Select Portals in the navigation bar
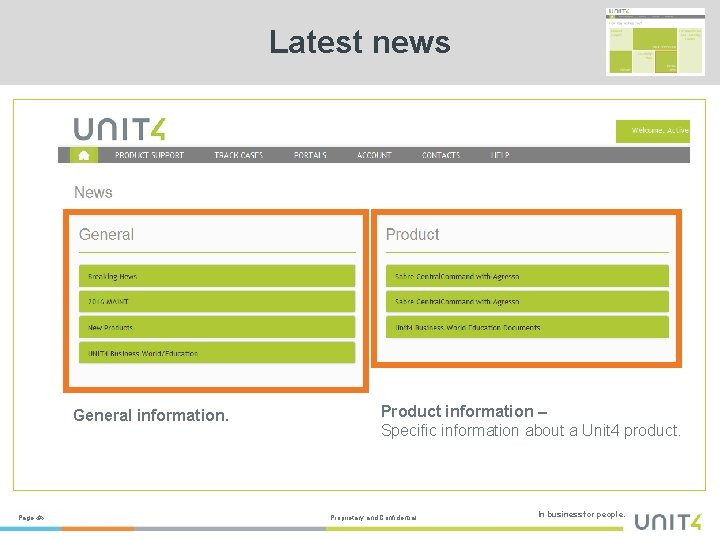Screen dimensions: 720x540 click(310, 155)
